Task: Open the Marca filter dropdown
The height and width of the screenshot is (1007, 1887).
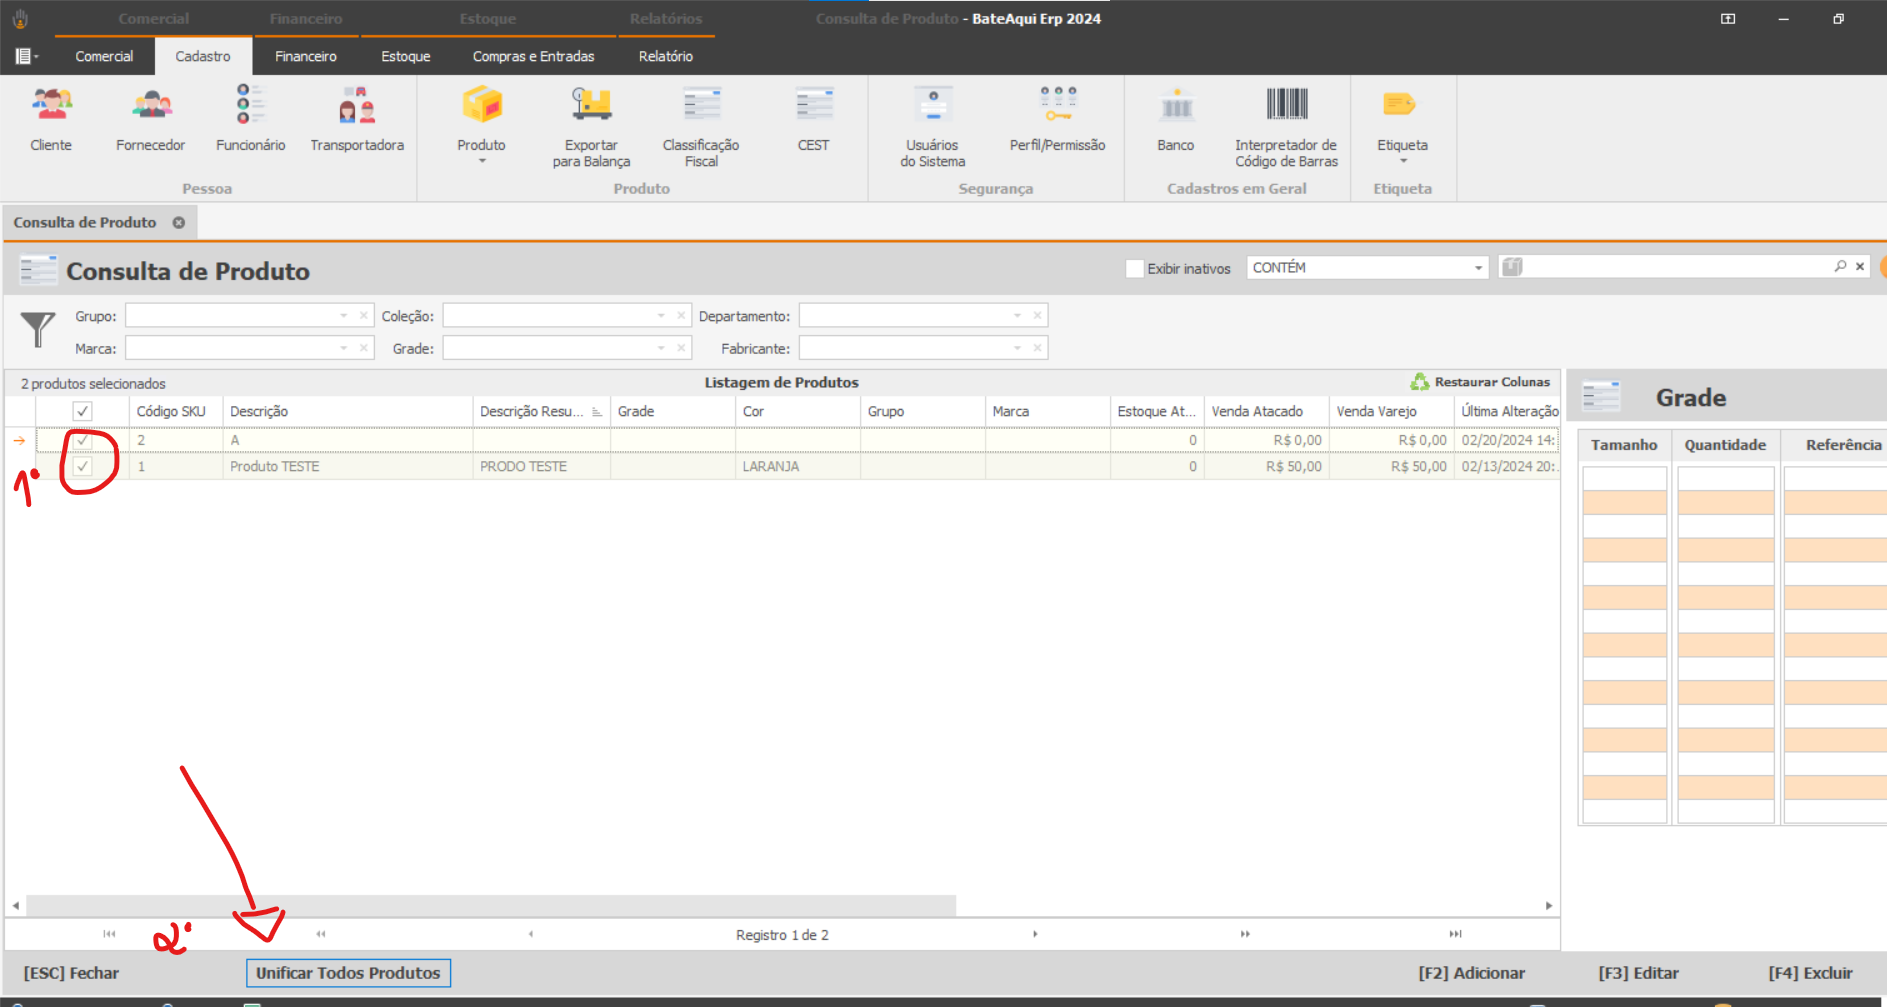Action: click(x=343, y=348)
